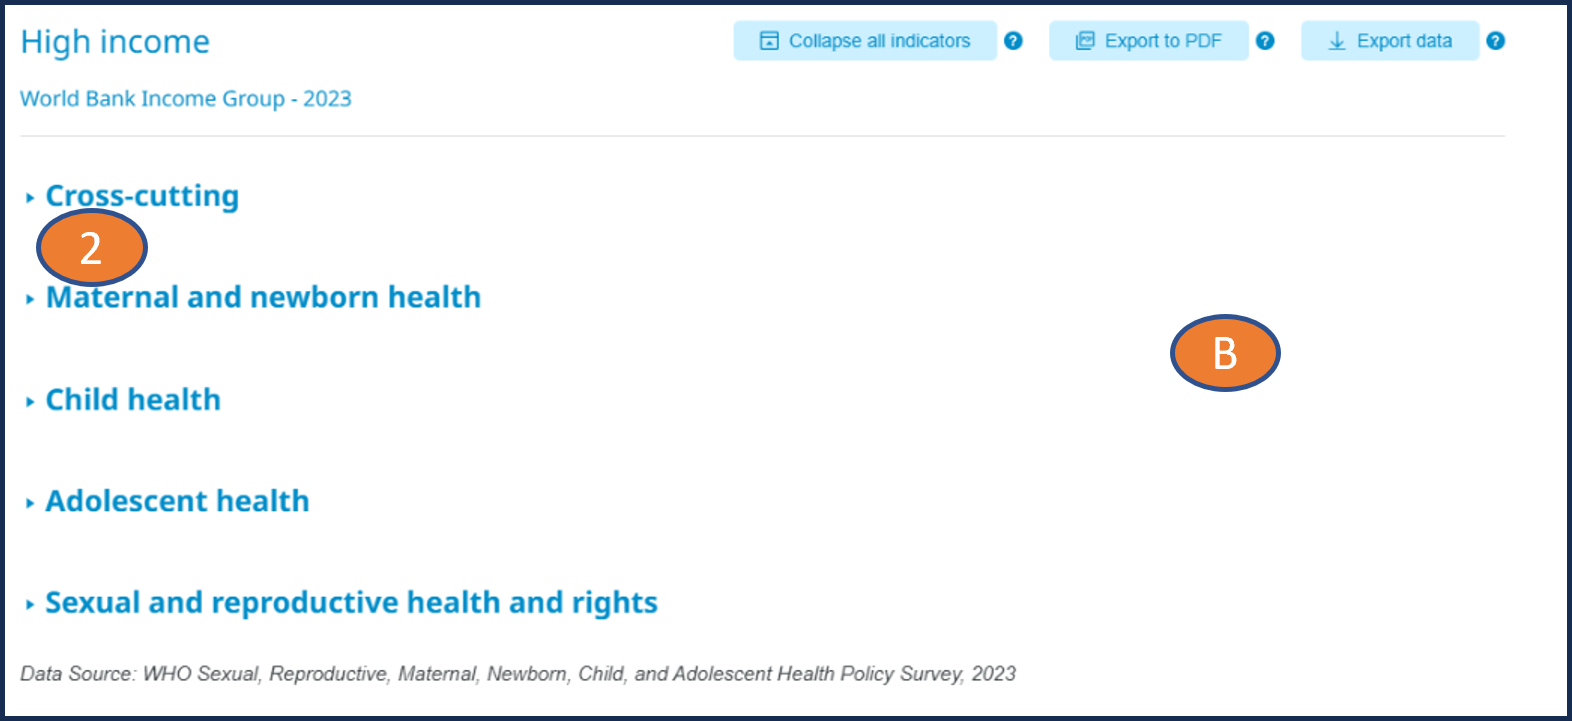Expand the Cross-cutting triangle arrow

pos(30,198)
